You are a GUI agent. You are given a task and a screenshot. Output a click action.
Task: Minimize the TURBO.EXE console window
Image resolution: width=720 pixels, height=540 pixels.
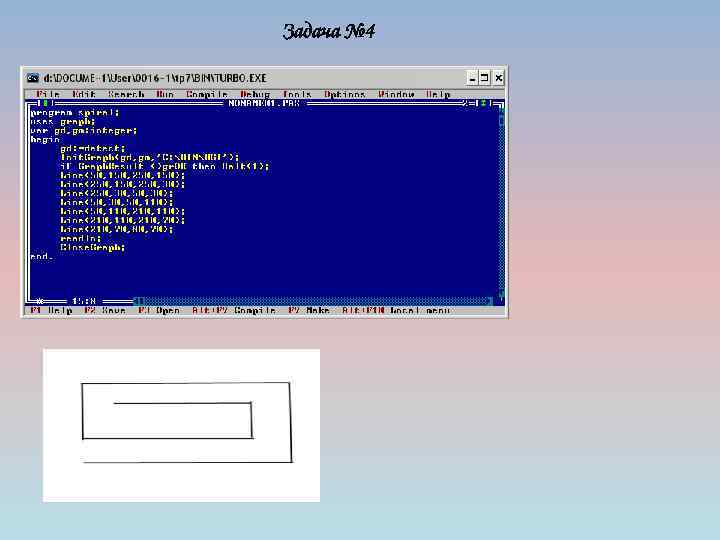(472, 78)
